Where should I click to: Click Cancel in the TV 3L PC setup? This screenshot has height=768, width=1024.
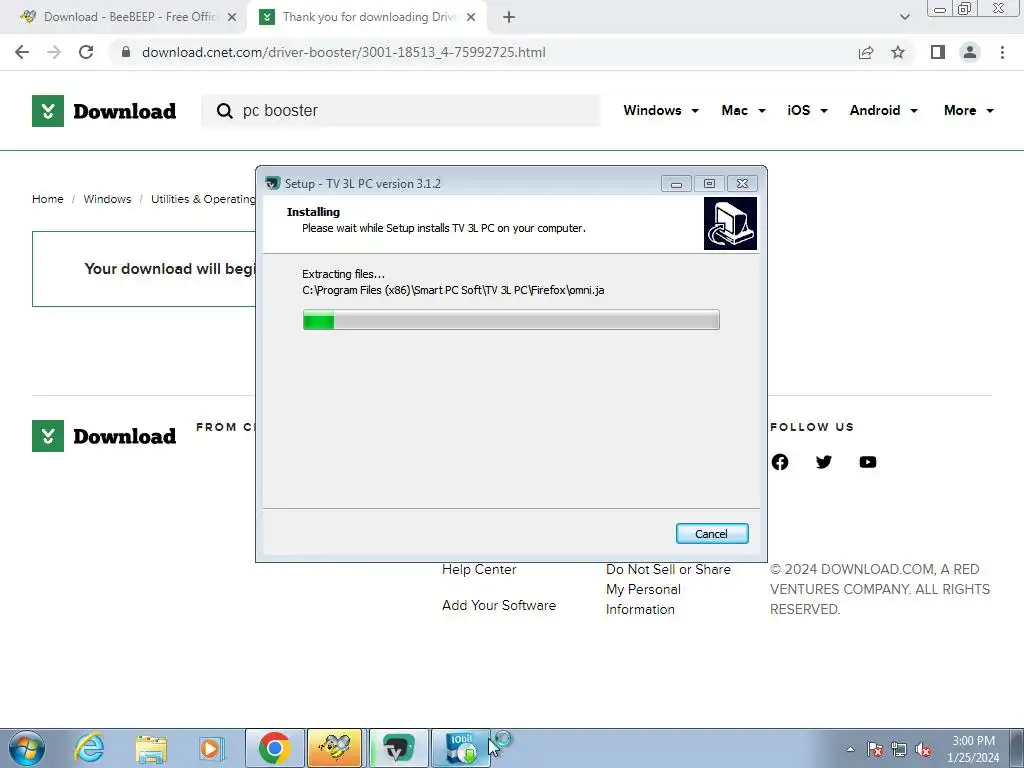[712, 534]
